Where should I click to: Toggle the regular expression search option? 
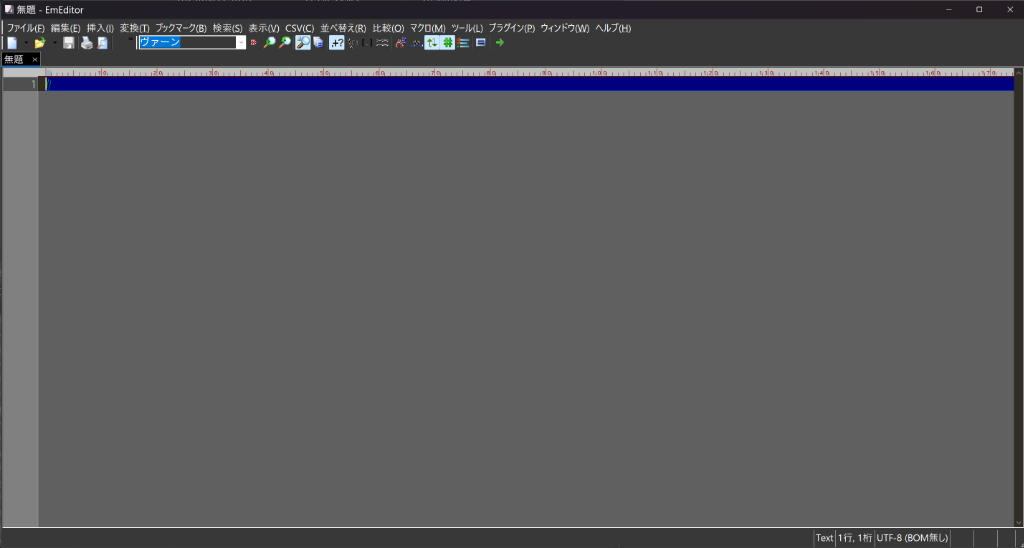pyautogui.click(x=337, y=43)
